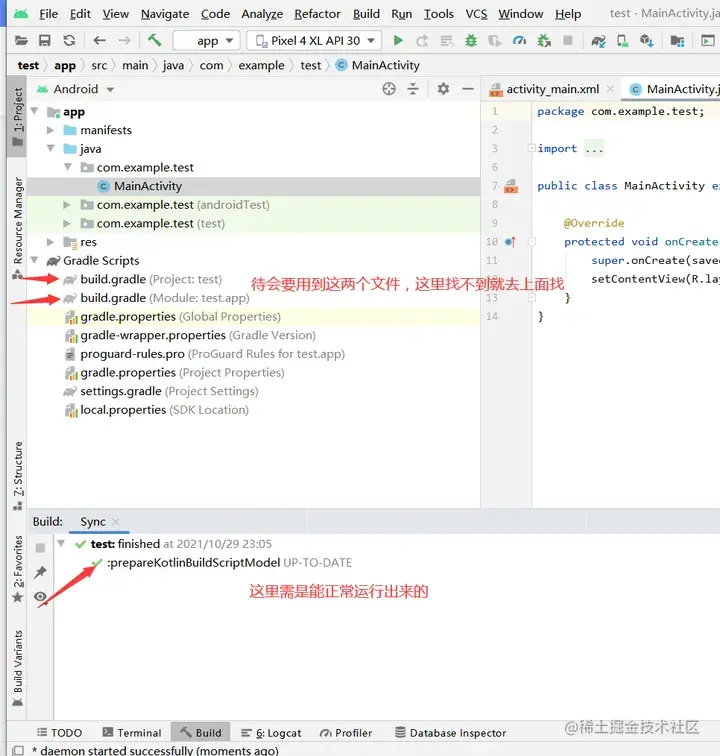
Task: Close the activity_main.xml editor tab
Action: [x=611, y=89]
